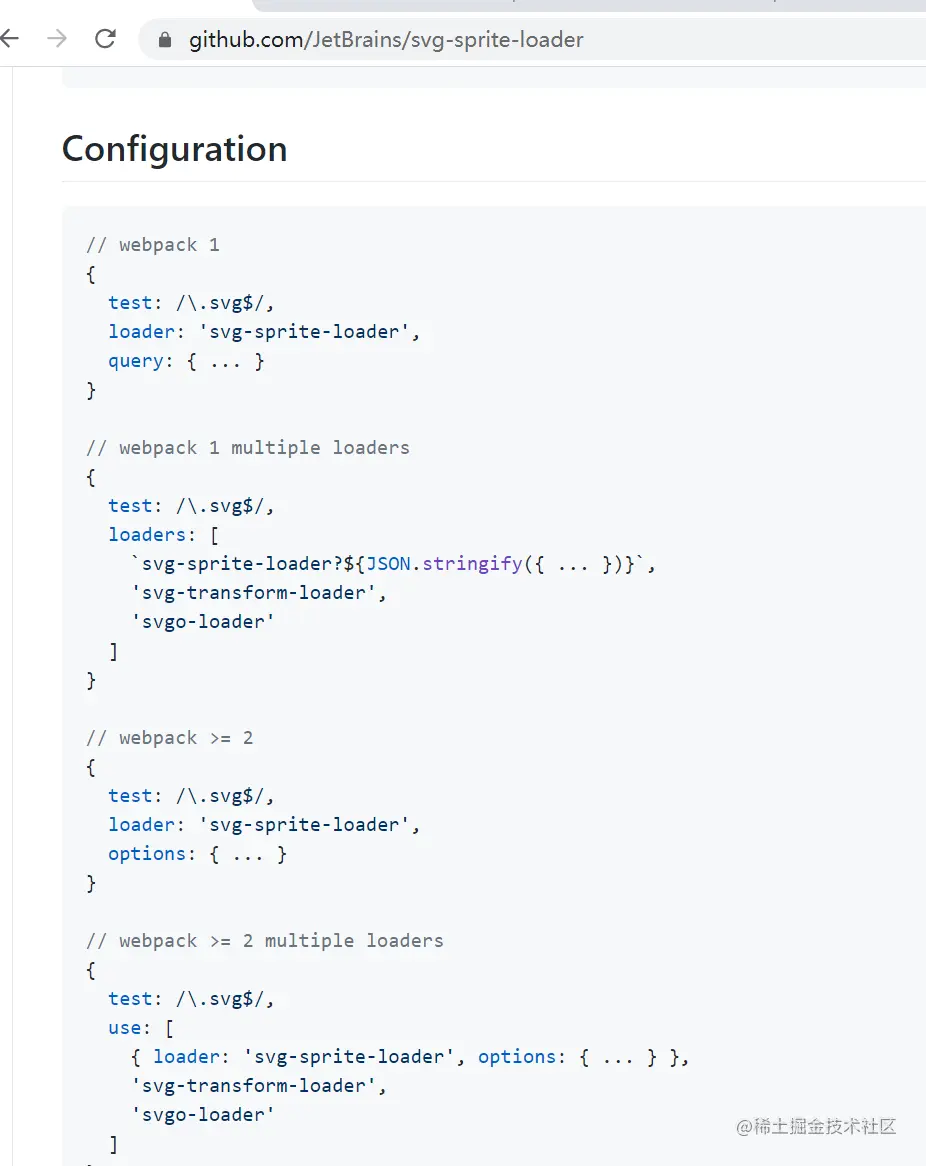
Task: Click the first 'svgo-loader' string
Action: pos(203,622)
